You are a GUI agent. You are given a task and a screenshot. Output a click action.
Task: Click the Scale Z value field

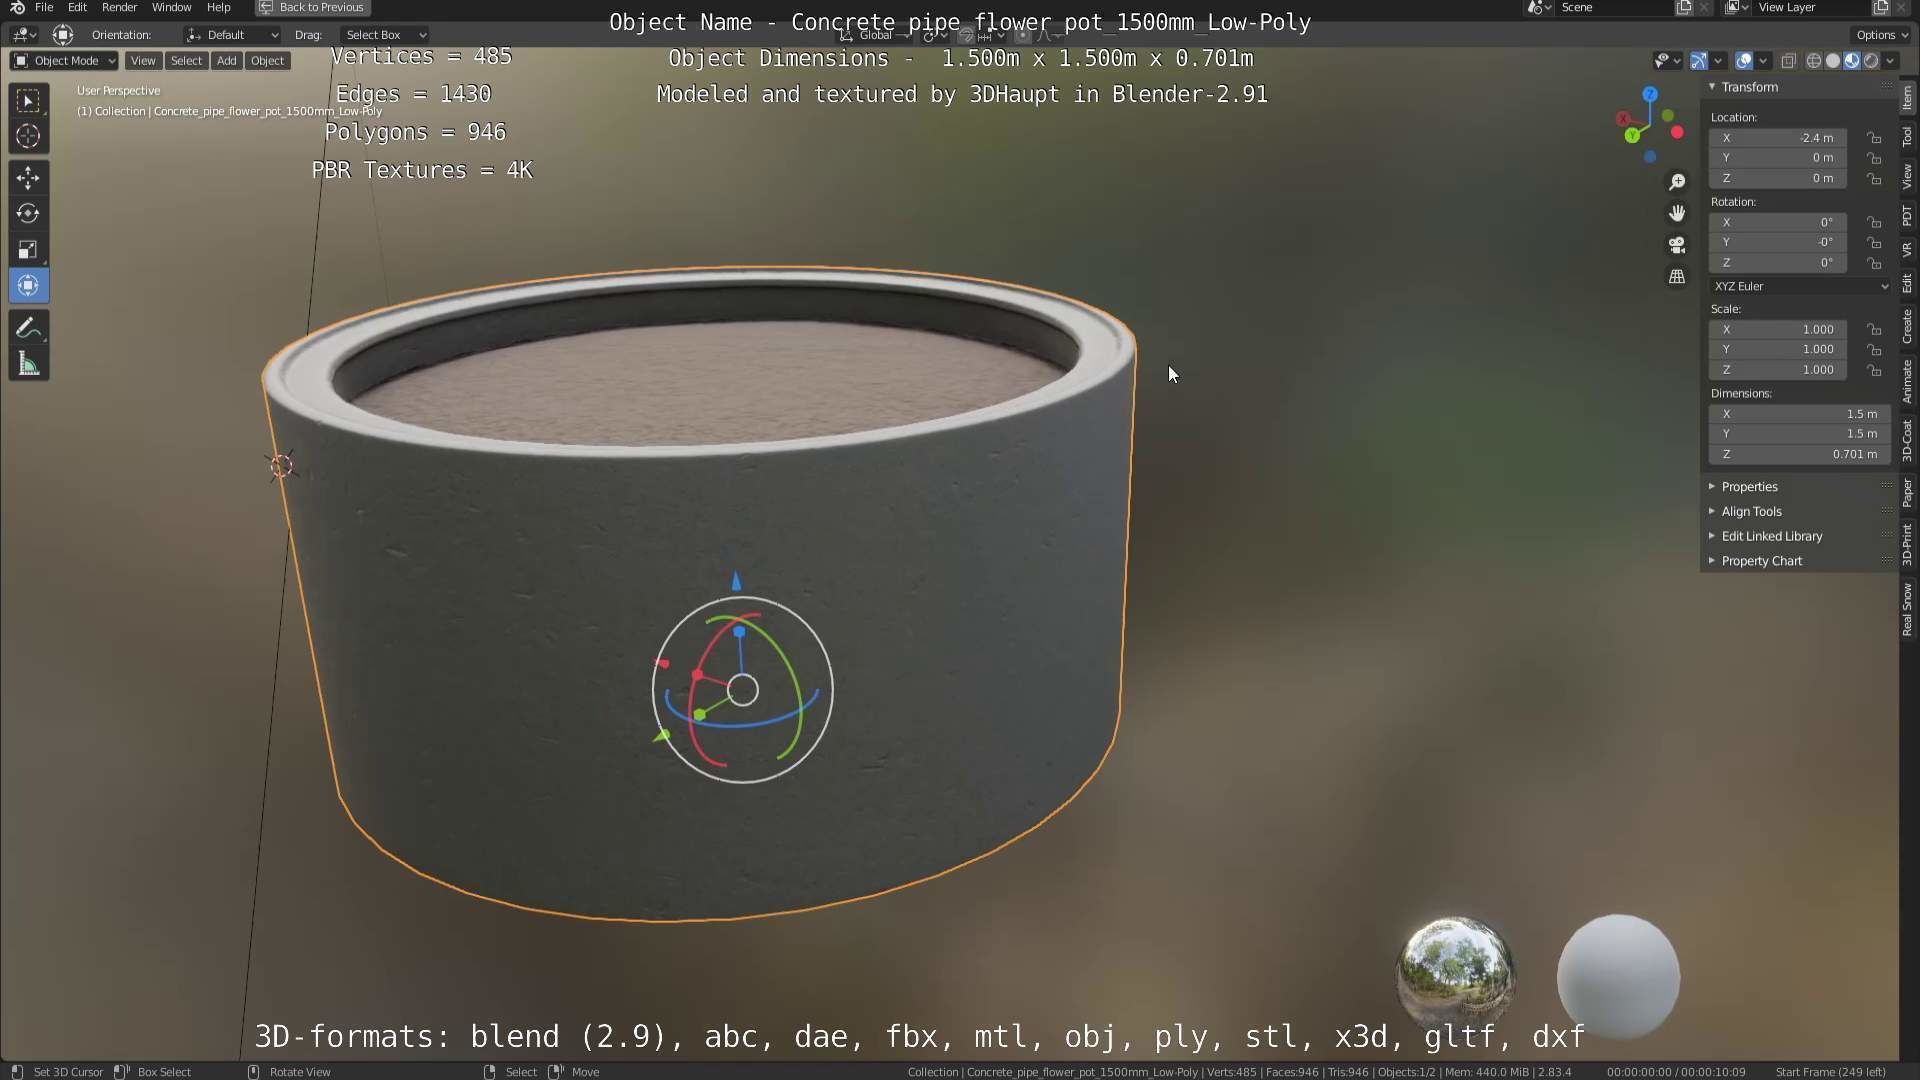(x=1778, y=370)
